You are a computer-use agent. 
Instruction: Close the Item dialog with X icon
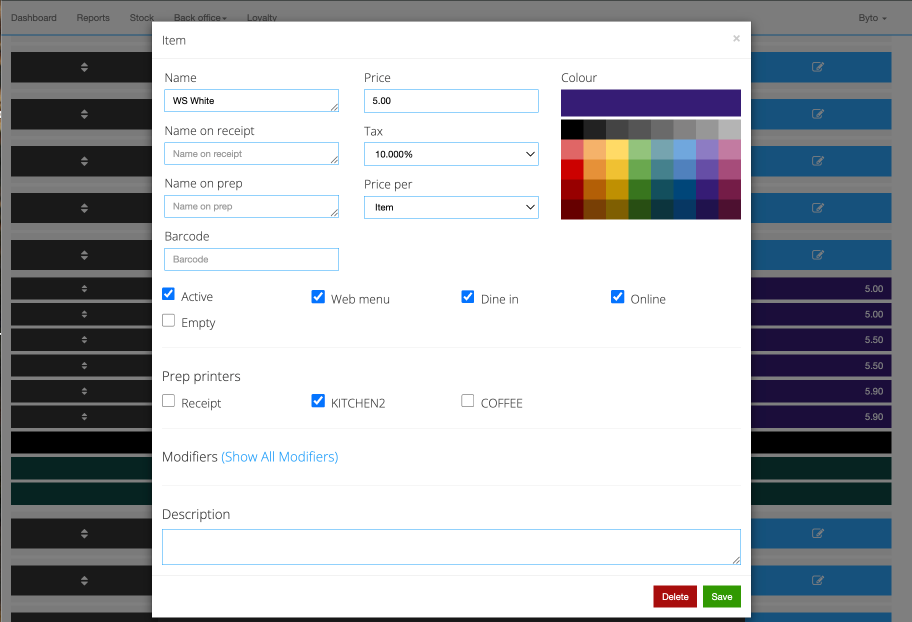pyautogui.click(x=736, y=39)
